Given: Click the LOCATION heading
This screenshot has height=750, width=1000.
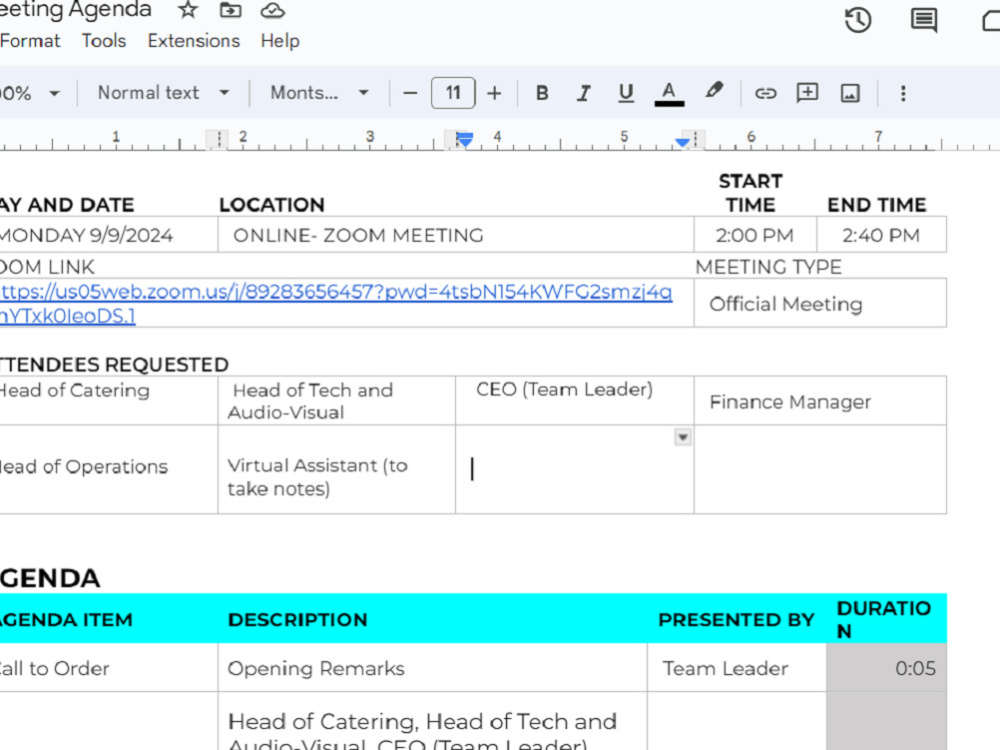Looking at the screenshot, I should 272,205.
